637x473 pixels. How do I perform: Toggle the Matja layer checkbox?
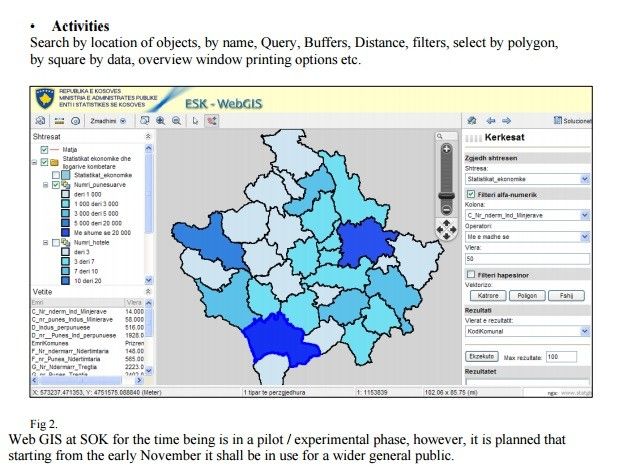tap(44, 149)
